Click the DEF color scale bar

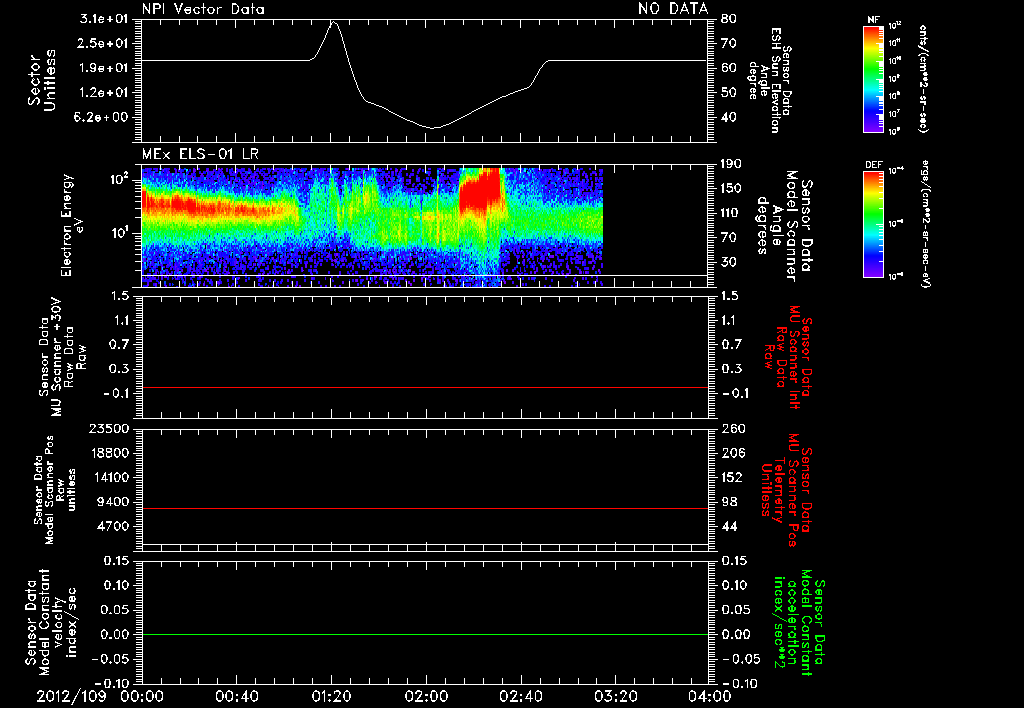[x=873, y=224]
